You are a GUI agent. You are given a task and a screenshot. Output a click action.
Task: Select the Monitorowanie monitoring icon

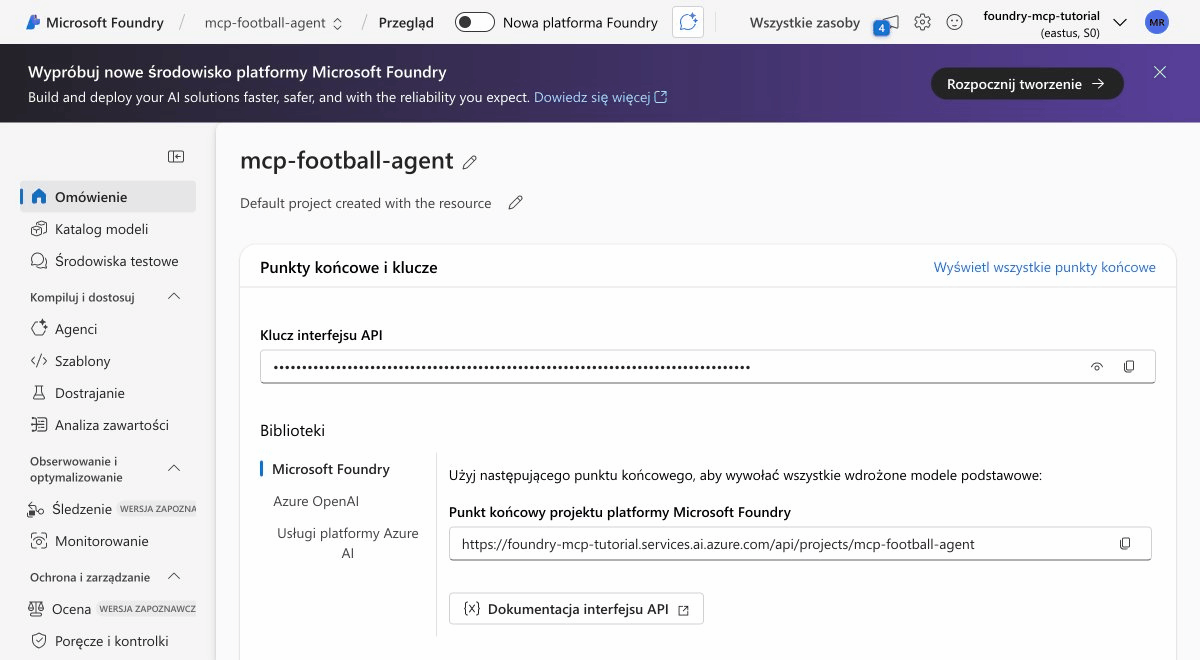pos(37,540)
